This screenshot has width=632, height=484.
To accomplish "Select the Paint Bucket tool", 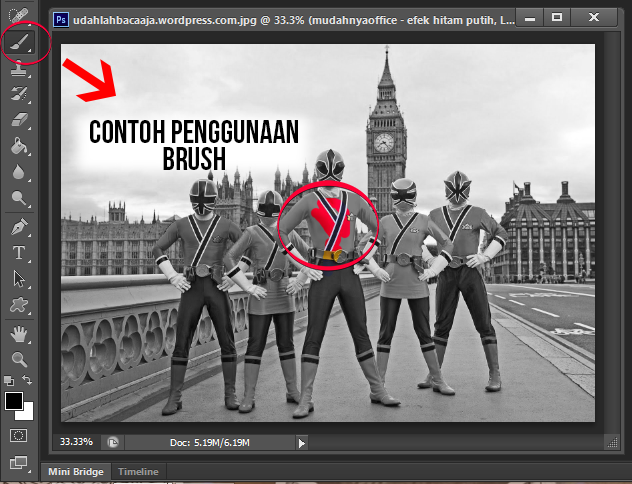I will pos(19,146).
